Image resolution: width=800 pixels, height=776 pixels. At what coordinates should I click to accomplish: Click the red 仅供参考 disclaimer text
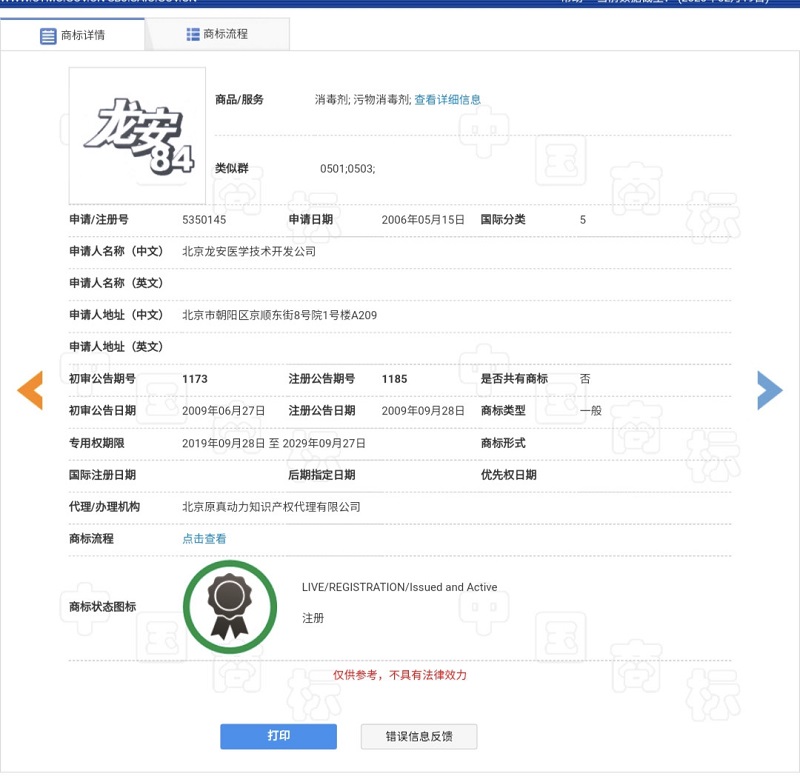click(400, 675)
